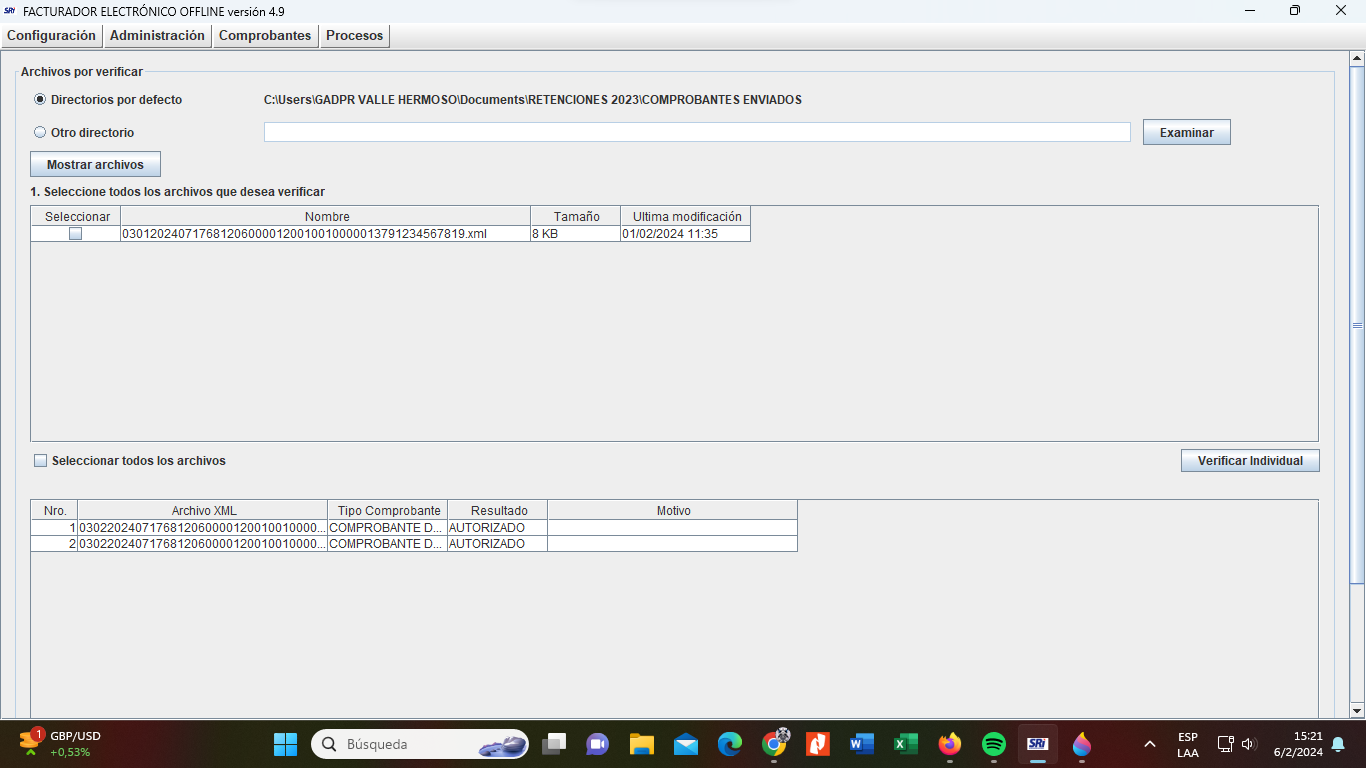Open the Comprobantes menu
Viewport: 1366px width, 768px height.
(265, 35)
